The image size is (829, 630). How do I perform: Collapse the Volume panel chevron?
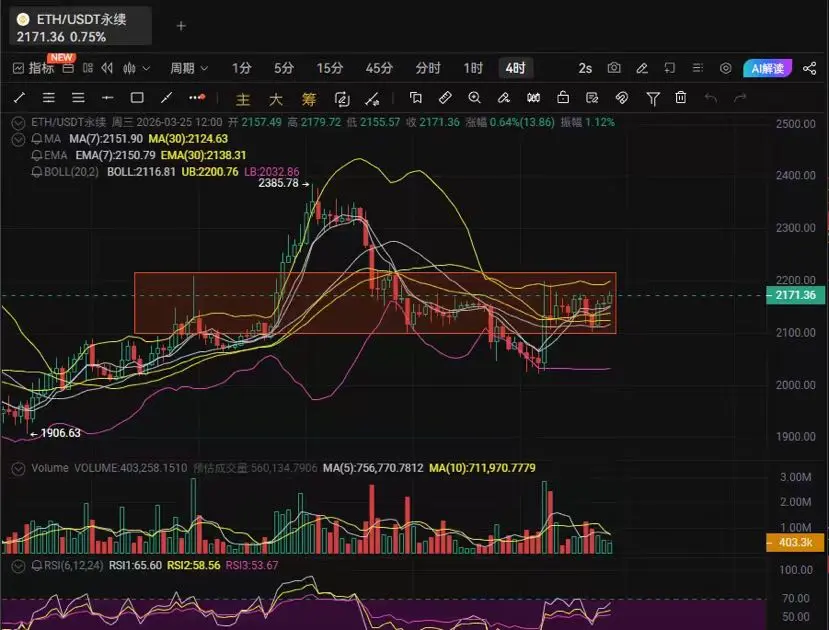point(19,469)
